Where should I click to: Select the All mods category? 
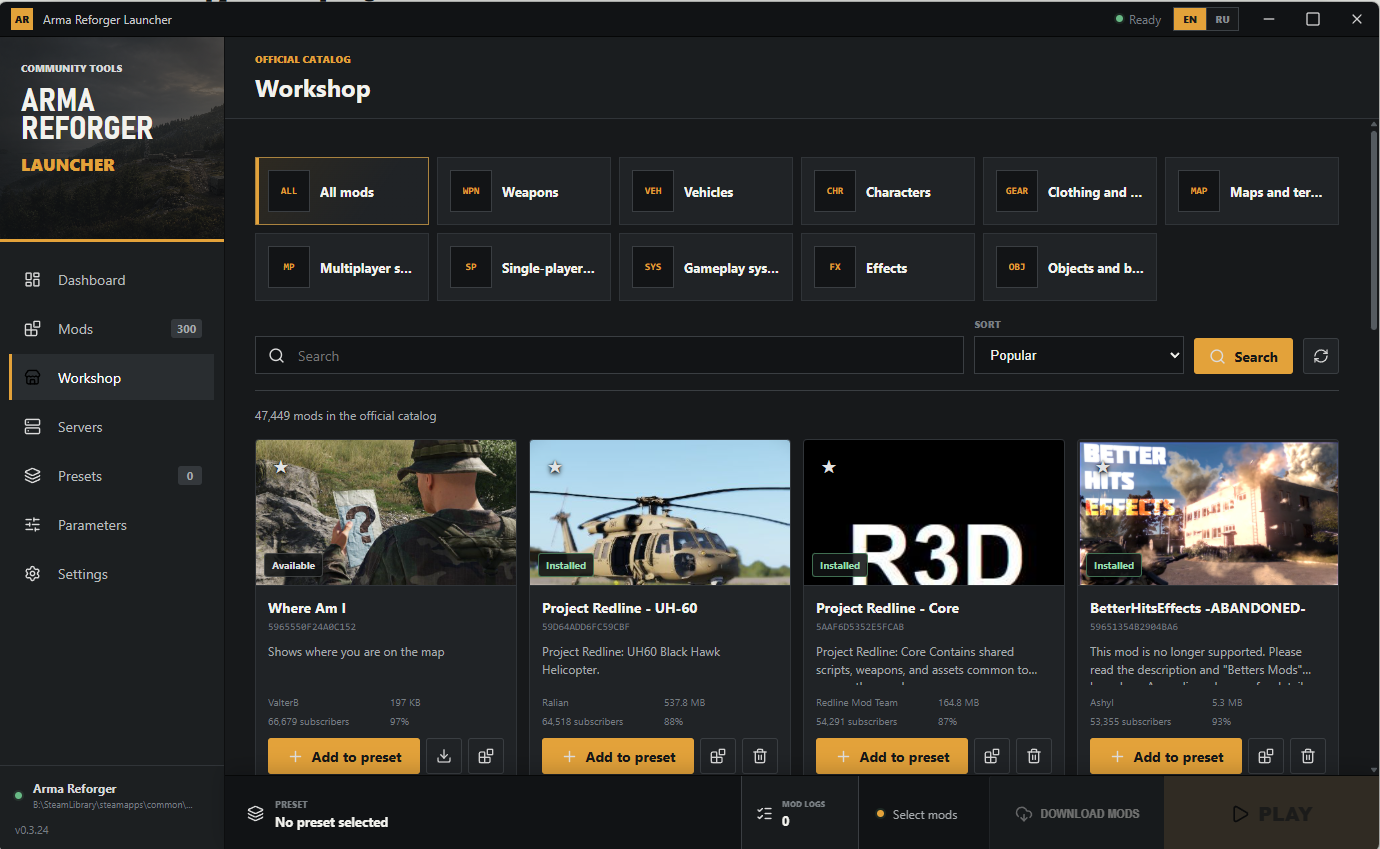(x=342, y=191)
